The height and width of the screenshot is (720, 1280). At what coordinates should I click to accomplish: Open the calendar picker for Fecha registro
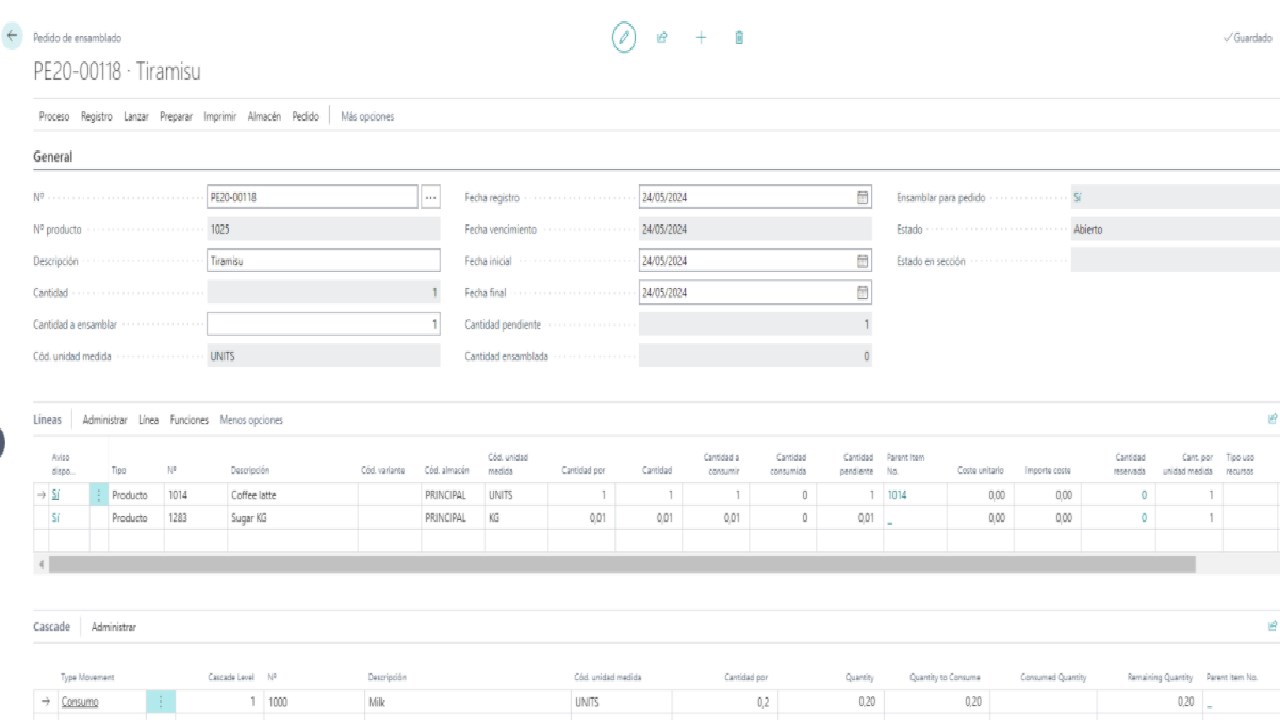tap(863, 197)
